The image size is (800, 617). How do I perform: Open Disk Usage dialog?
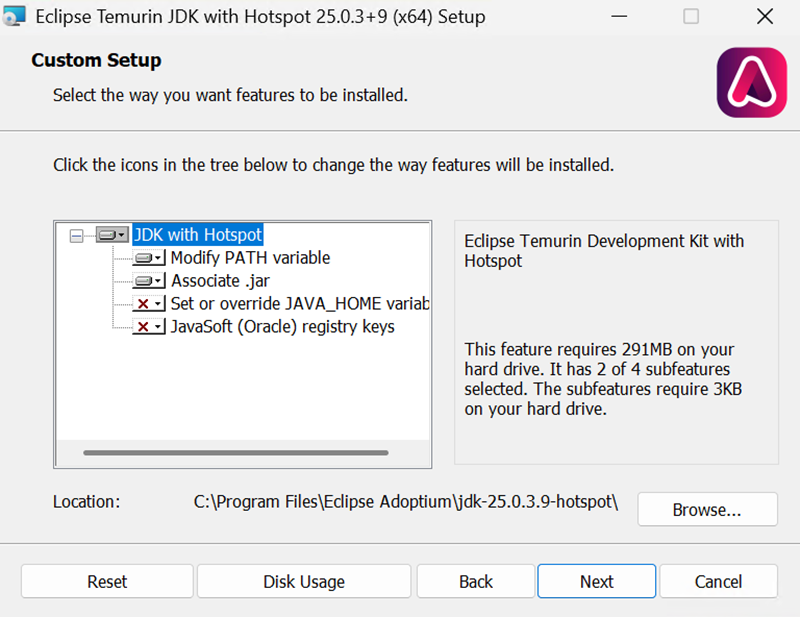pyautogui.click(x=304, y=581)
